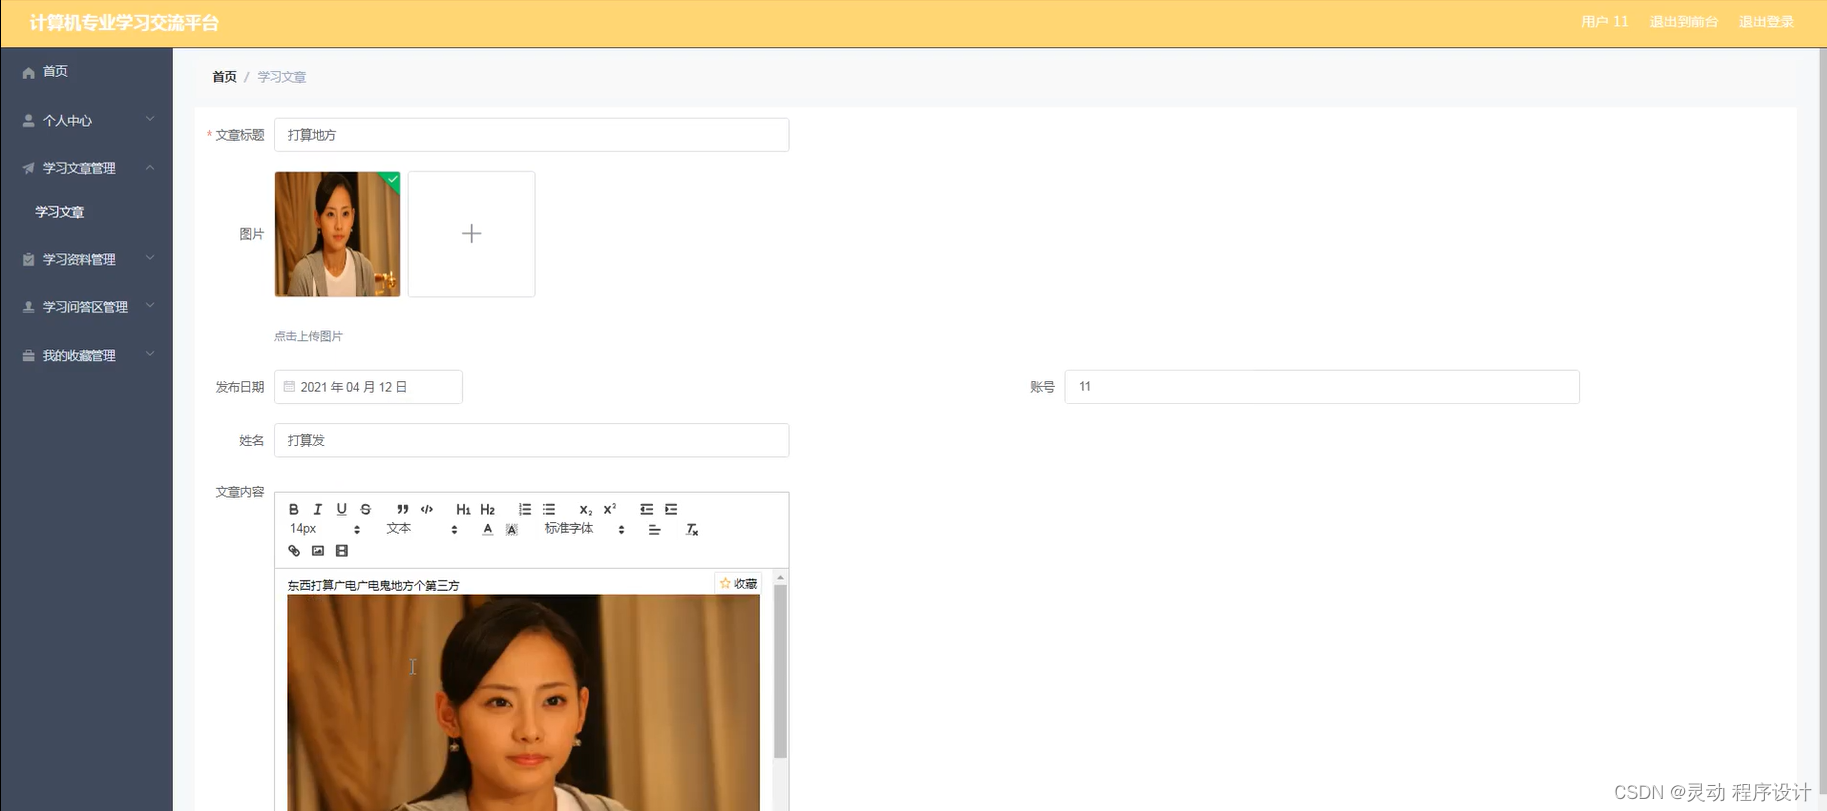Image resolution: width=1827 pixels, height=811 pixels.
Task: Toggle strikethrough formatting in the editor
Action: coord(366,509)
